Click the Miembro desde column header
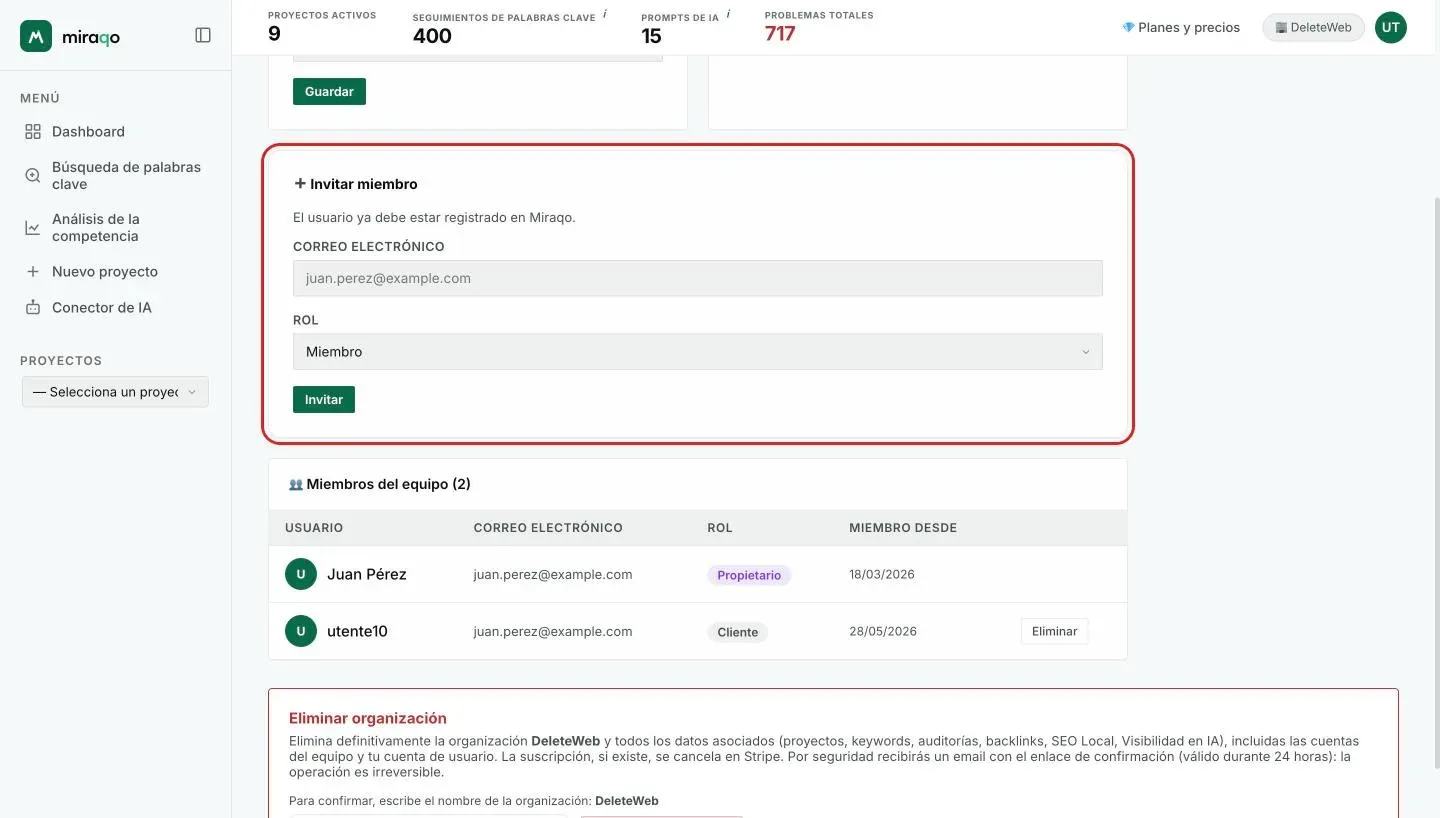The height and width of the screenshot is (818, 1440). (903, 527)
